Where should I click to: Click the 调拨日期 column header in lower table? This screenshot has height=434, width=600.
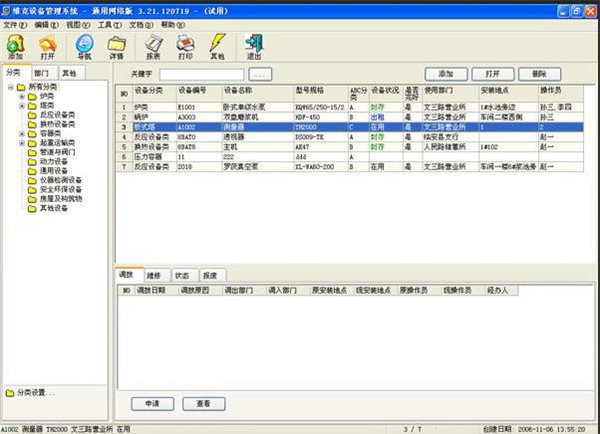point(157,290)
